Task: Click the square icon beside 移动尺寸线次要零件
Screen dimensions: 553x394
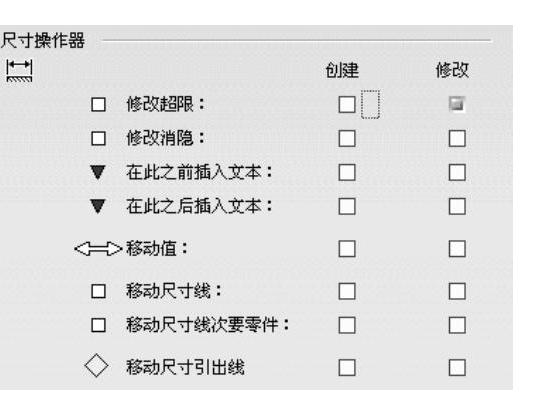Action: click(x=98, y=325)
